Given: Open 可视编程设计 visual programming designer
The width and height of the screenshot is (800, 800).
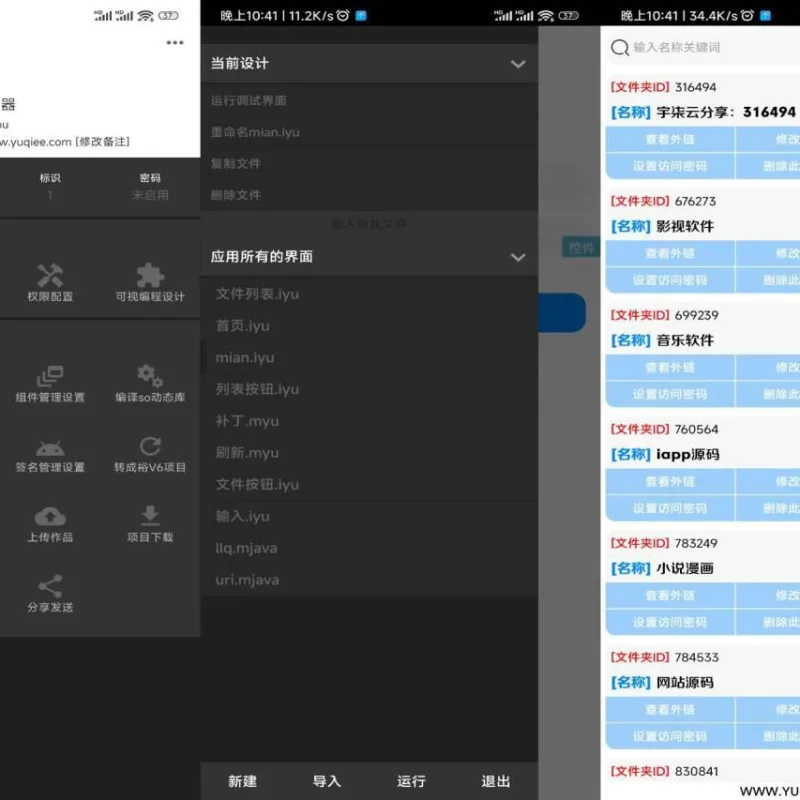Looking at the screenshot, I should point(150,282).
